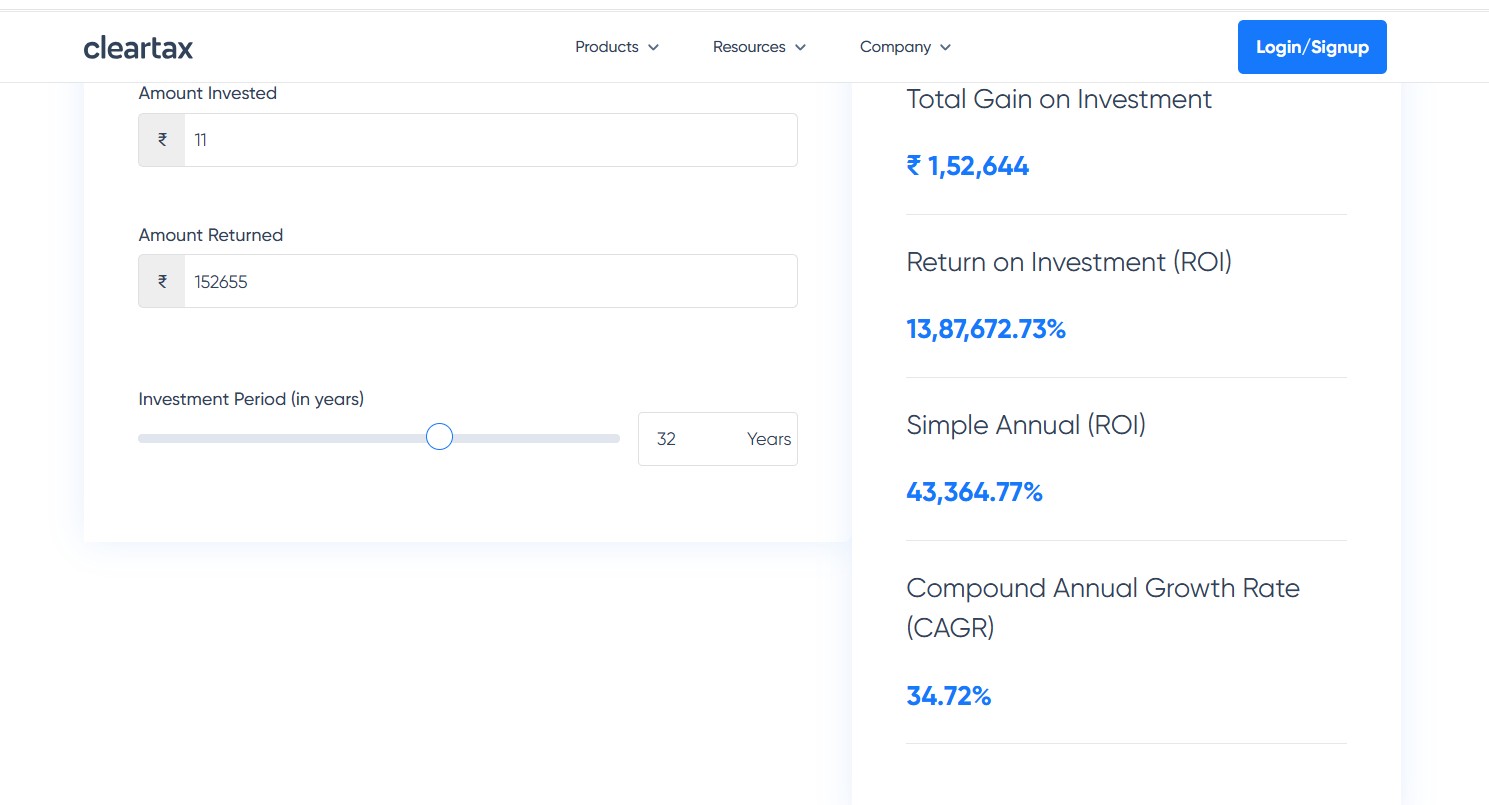Screen dimensions: 1489x805
Task: Open the Company menu
Action: (895, 47)
